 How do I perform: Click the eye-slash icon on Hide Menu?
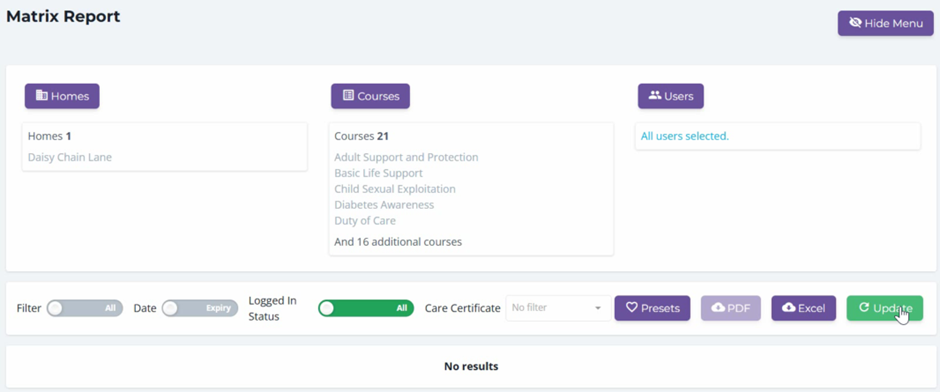(x=855, y=23)
